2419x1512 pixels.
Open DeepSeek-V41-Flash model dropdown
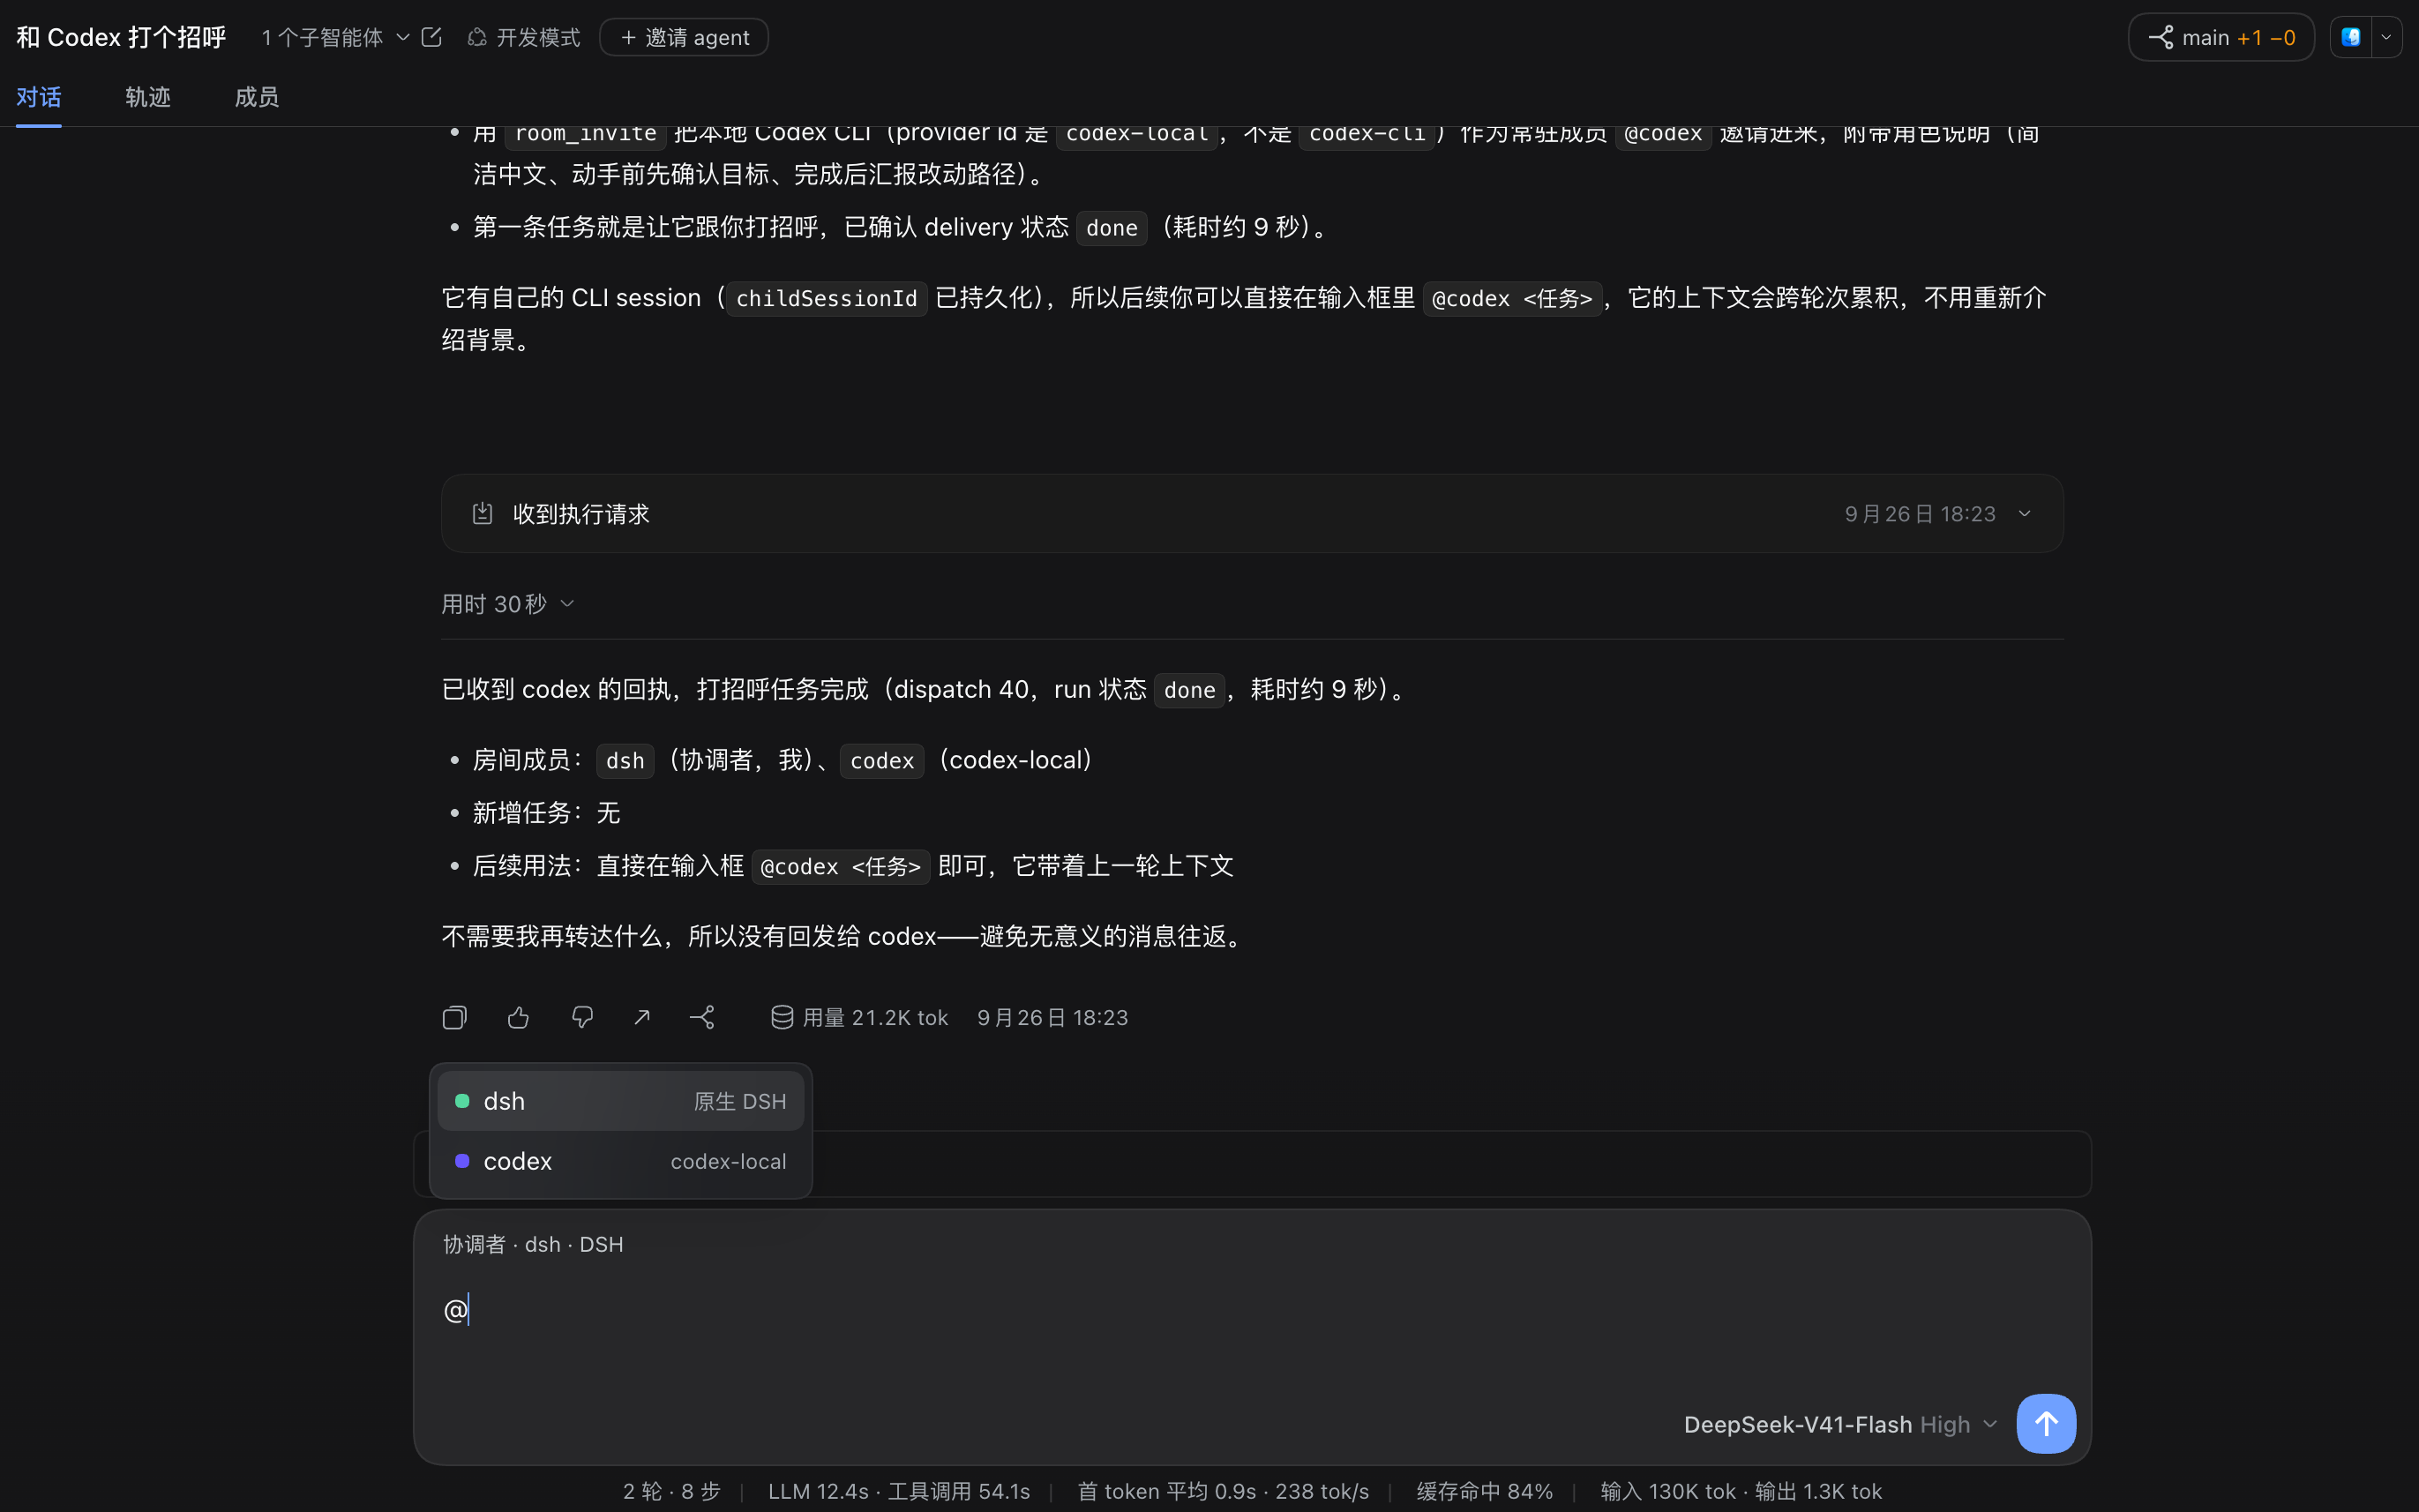(1841, 1424)
